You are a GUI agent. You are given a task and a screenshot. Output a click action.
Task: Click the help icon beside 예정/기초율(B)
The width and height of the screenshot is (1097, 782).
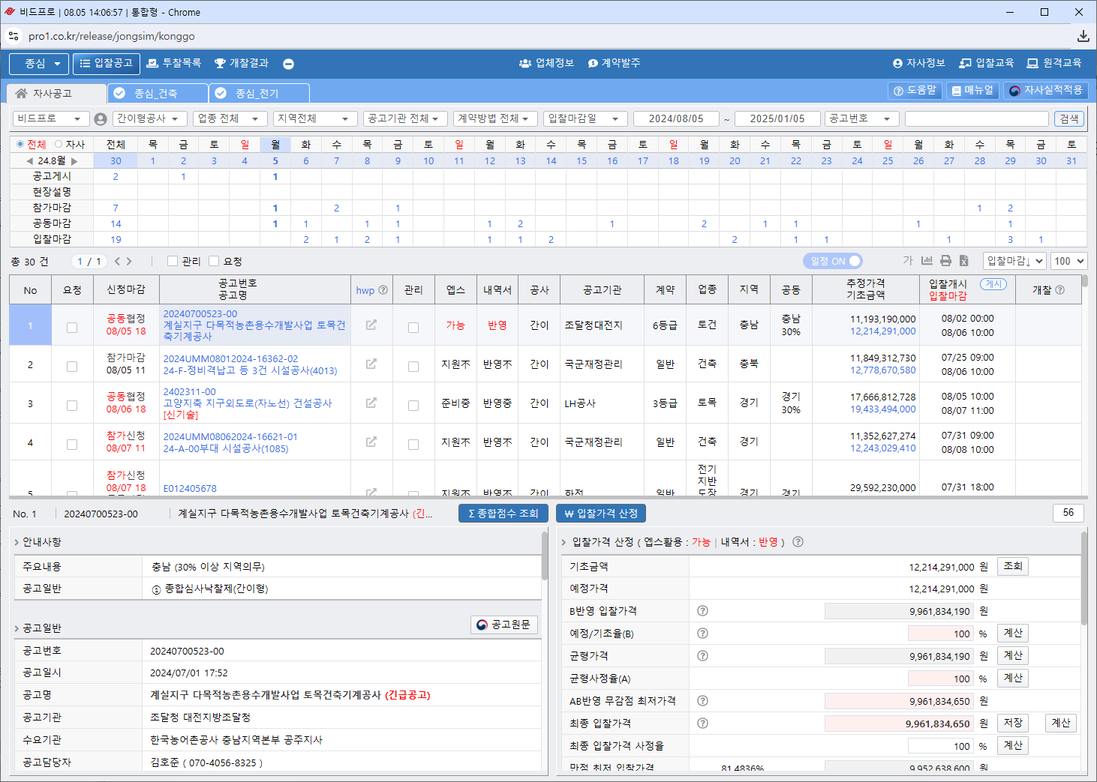702,633
